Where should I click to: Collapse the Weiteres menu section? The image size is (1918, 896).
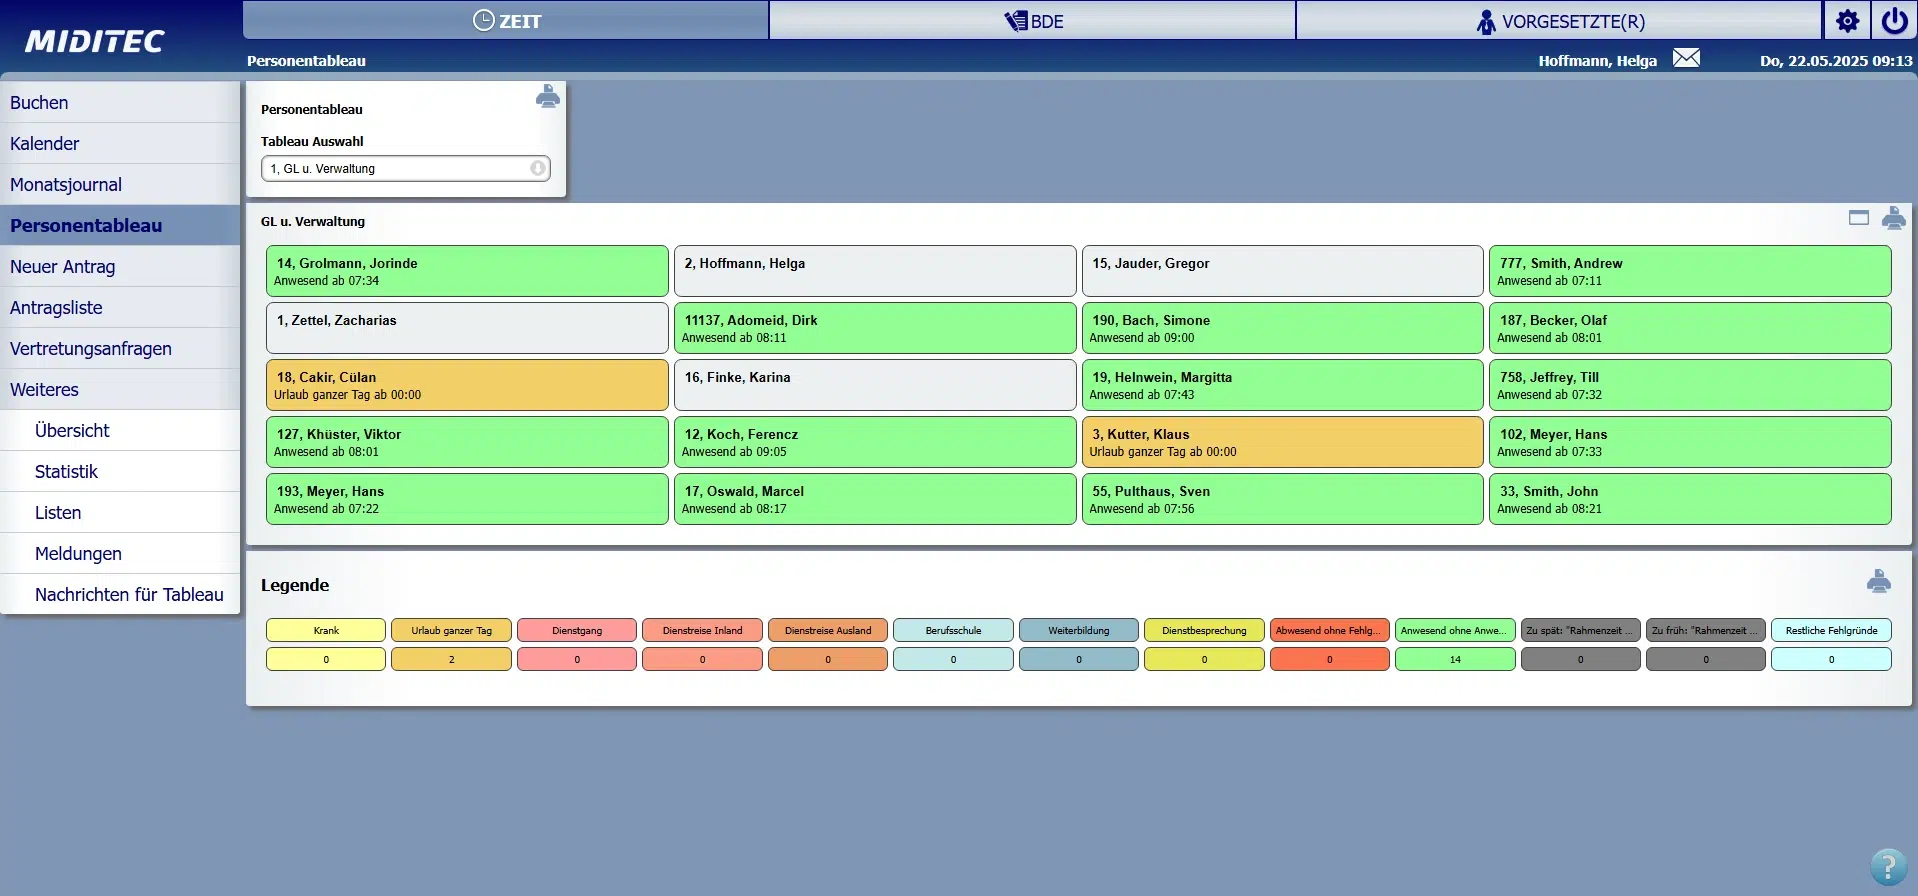(44, 390)
